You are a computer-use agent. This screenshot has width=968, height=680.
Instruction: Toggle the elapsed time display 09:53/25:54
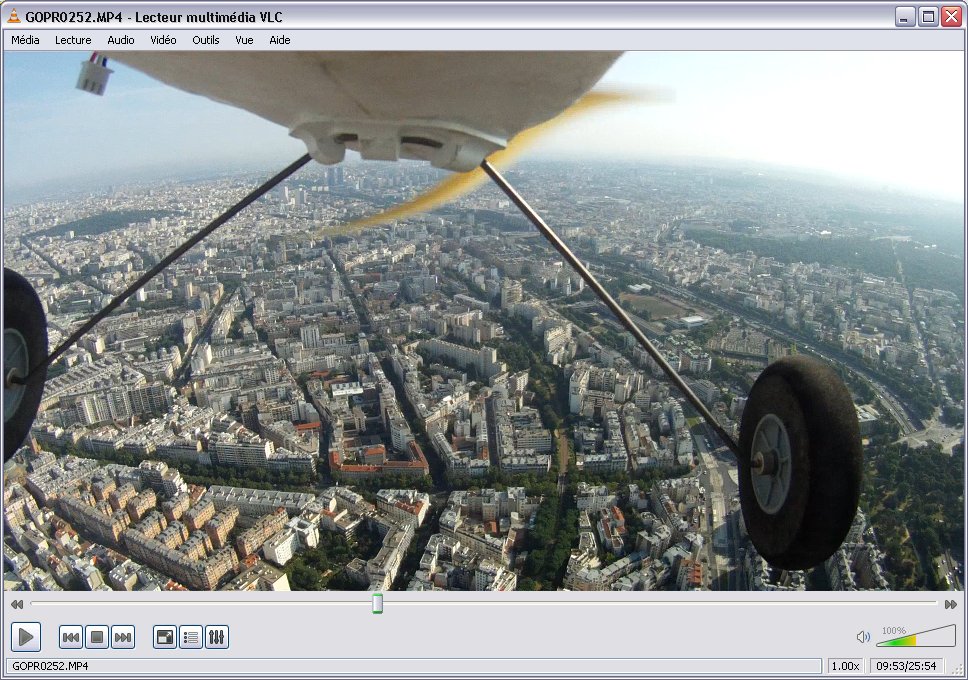point(906,666)
